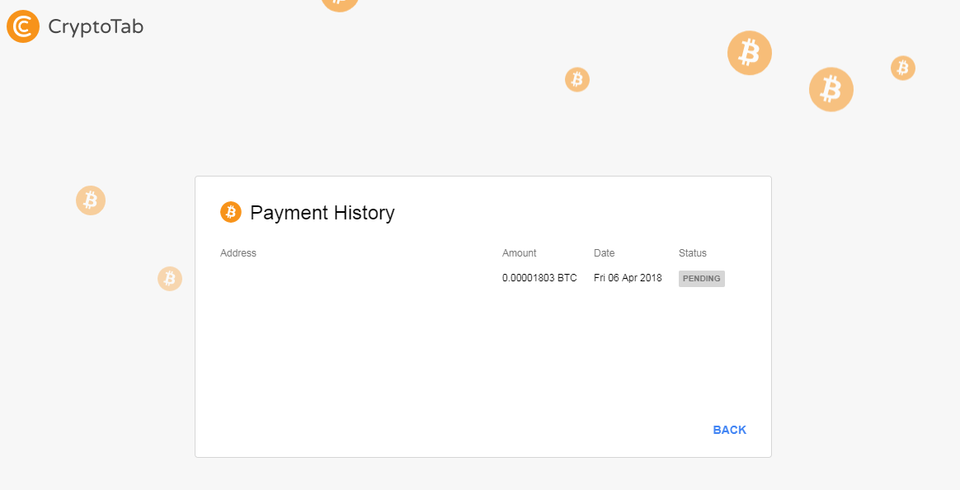Click the orange CryptoTab logo icon

coord(23,26)
